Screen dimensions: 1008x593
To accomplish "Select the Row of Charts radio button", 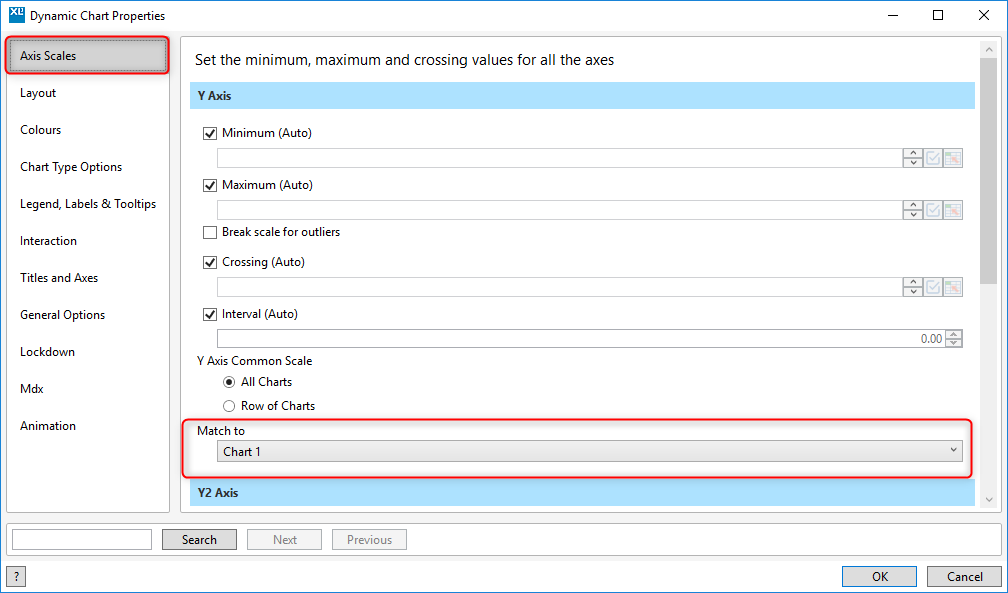I will [x=230, y=406].
